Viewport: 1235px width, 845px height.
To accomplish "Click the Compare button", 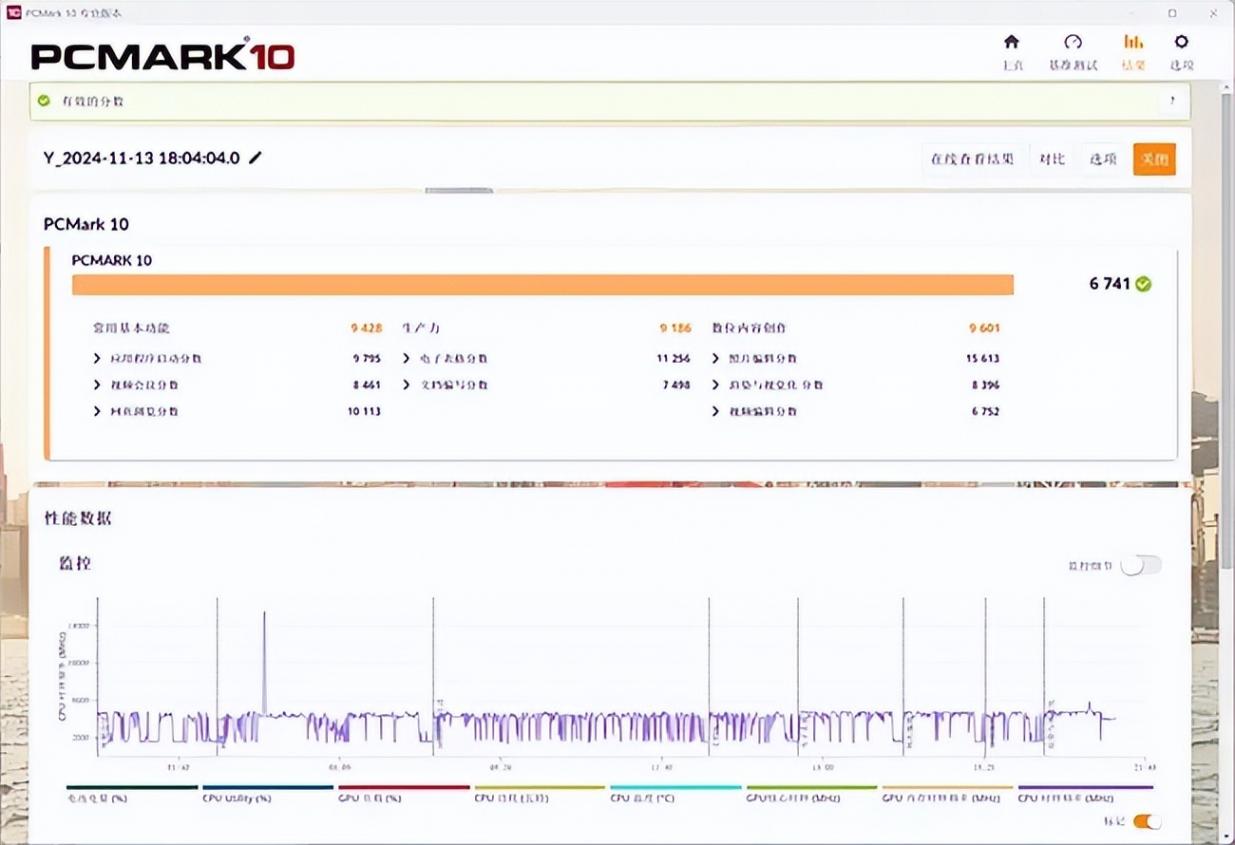I will pyautogui.click(x=1051, y=159).
